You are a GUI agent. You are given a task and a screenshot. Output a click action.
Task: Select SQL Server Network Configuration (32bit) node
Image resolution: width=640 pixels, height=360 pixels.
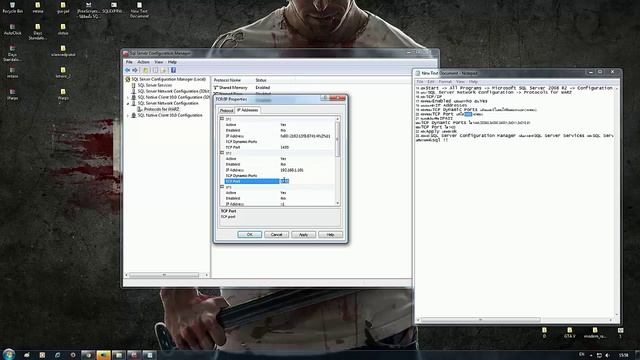tap(173, 91)
